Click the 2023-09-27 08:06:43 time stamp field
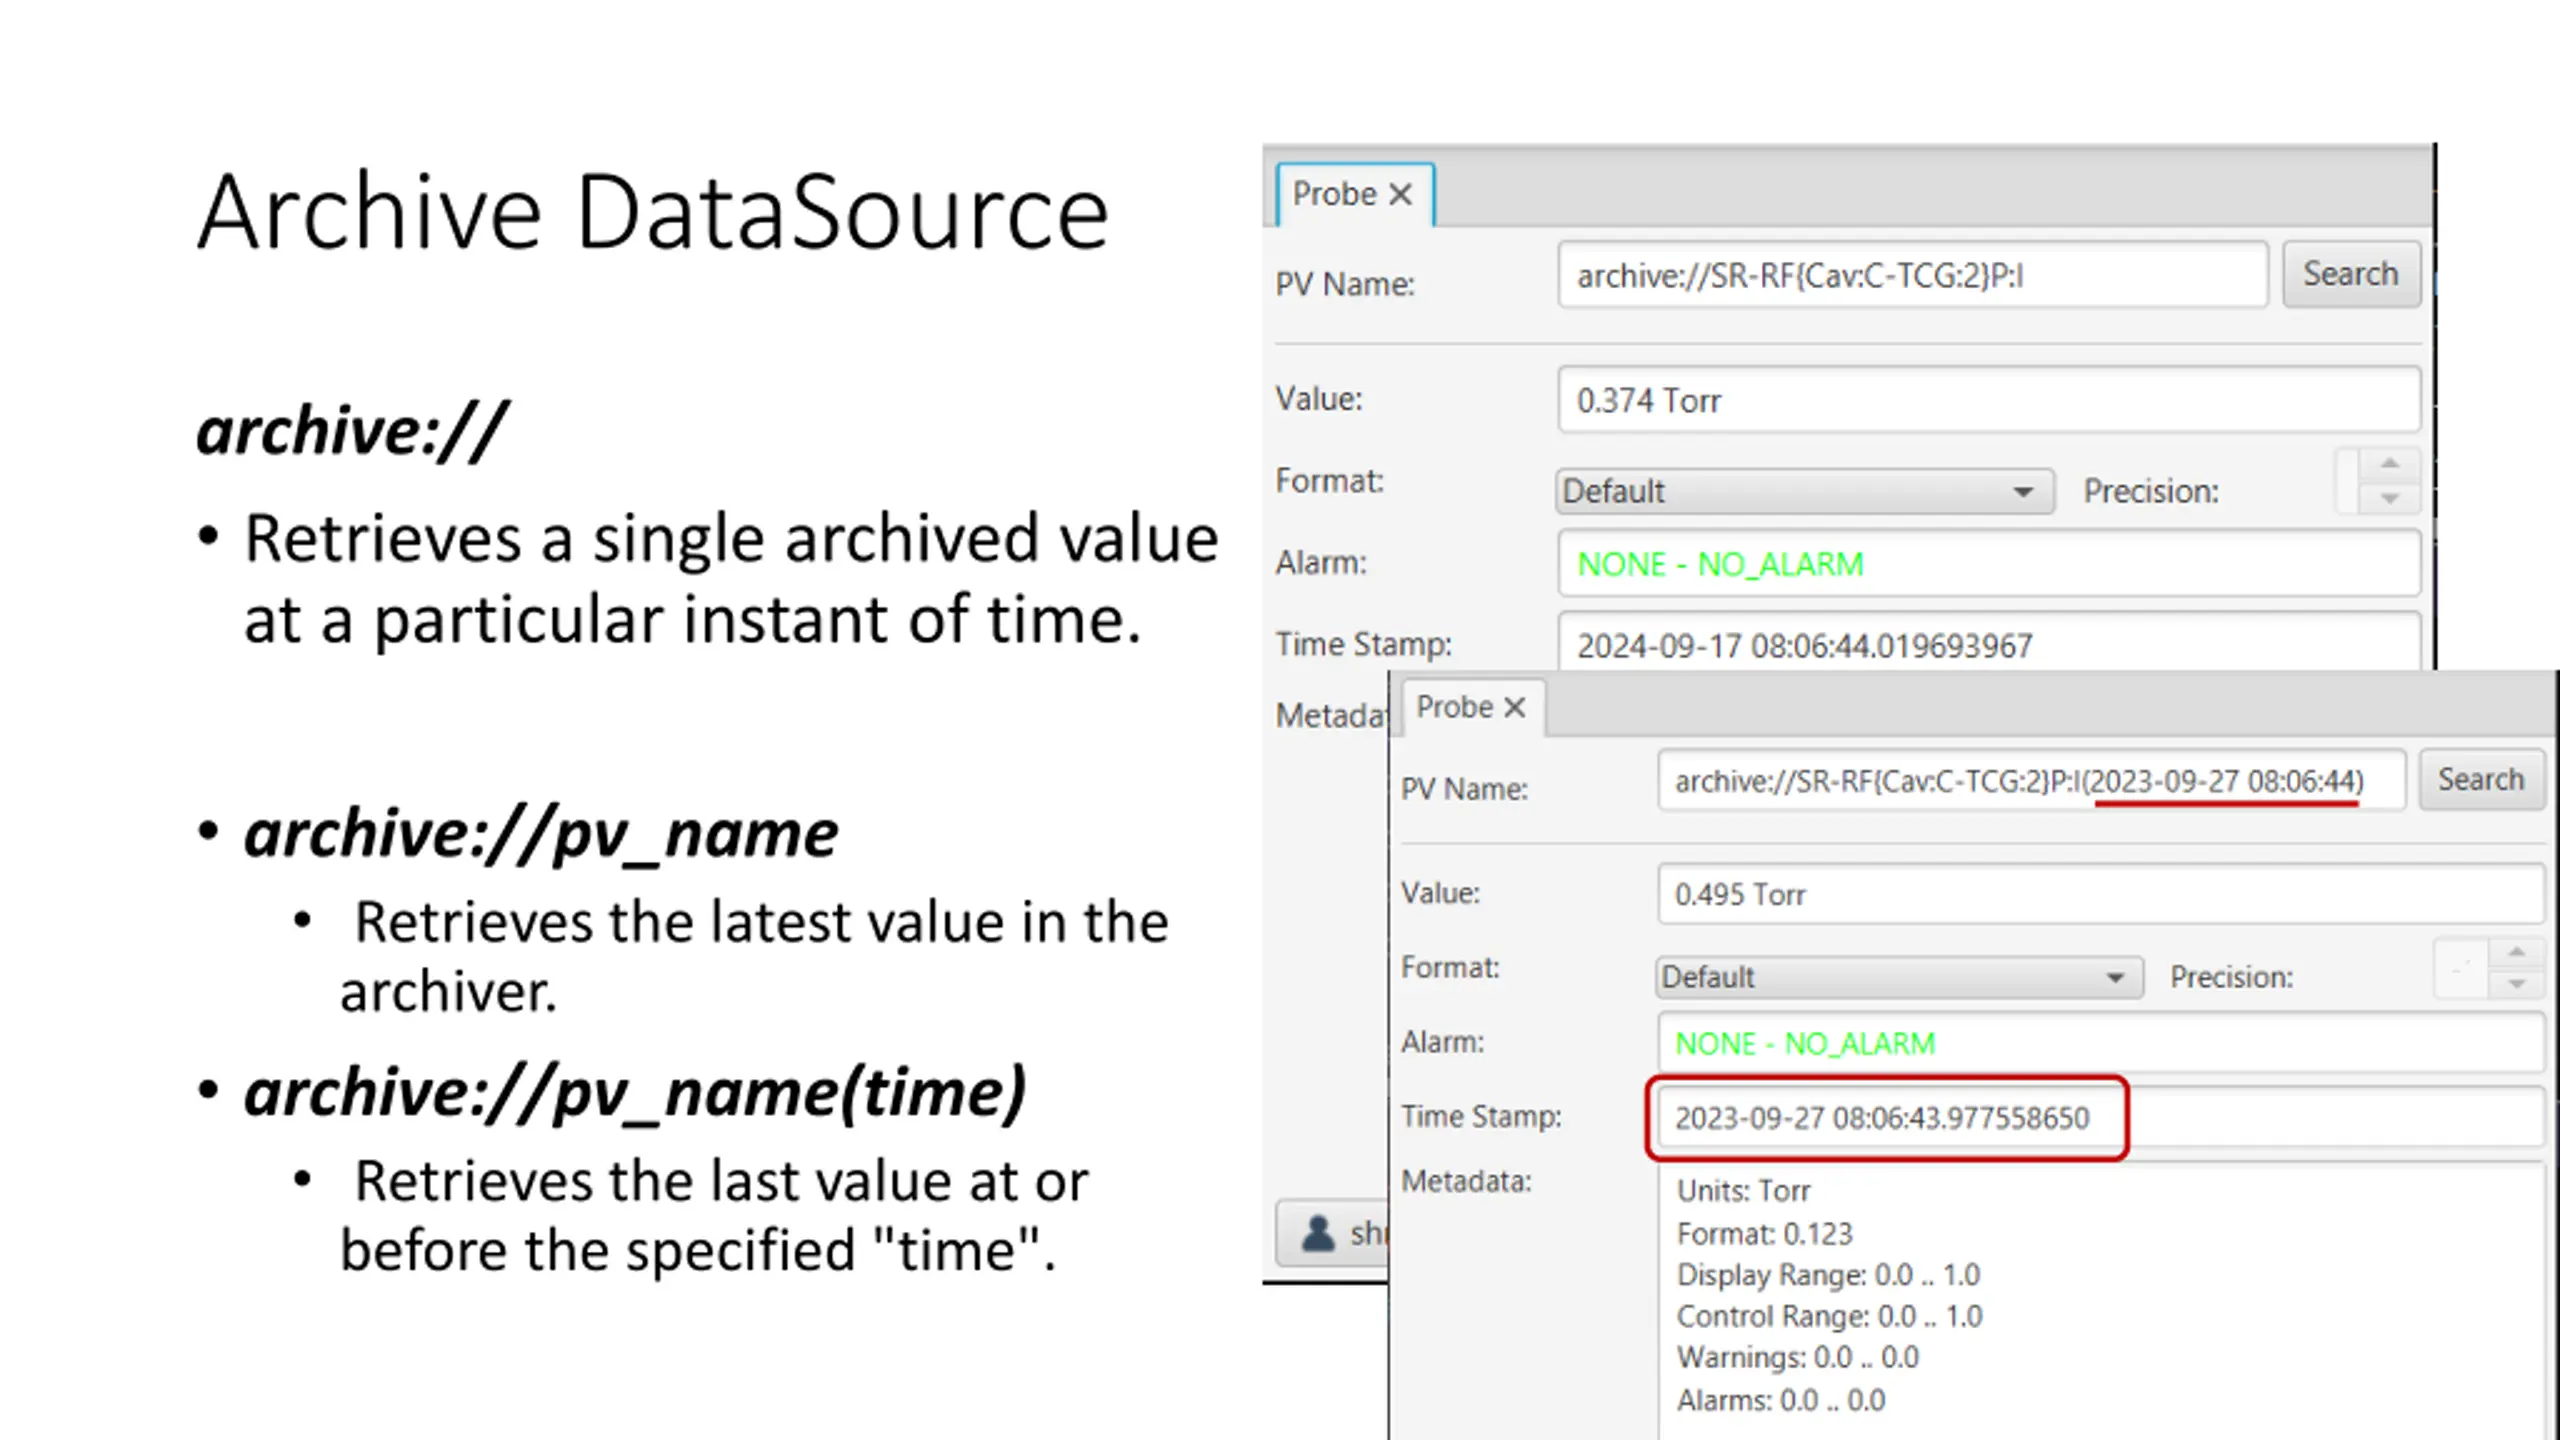The width and height of the screenshot is (2560, 1440). coord(2101,1118)
